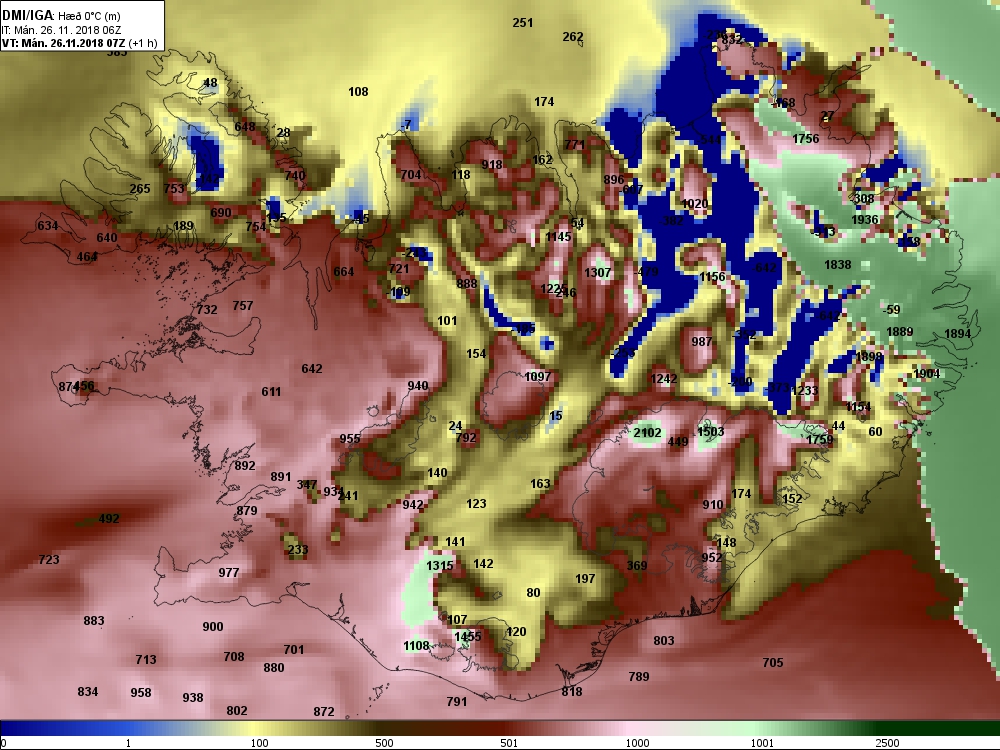The height and width of the screenshot is (750, 1000).
Task: Select the map value 958
Action: click(x=140, y=693)
